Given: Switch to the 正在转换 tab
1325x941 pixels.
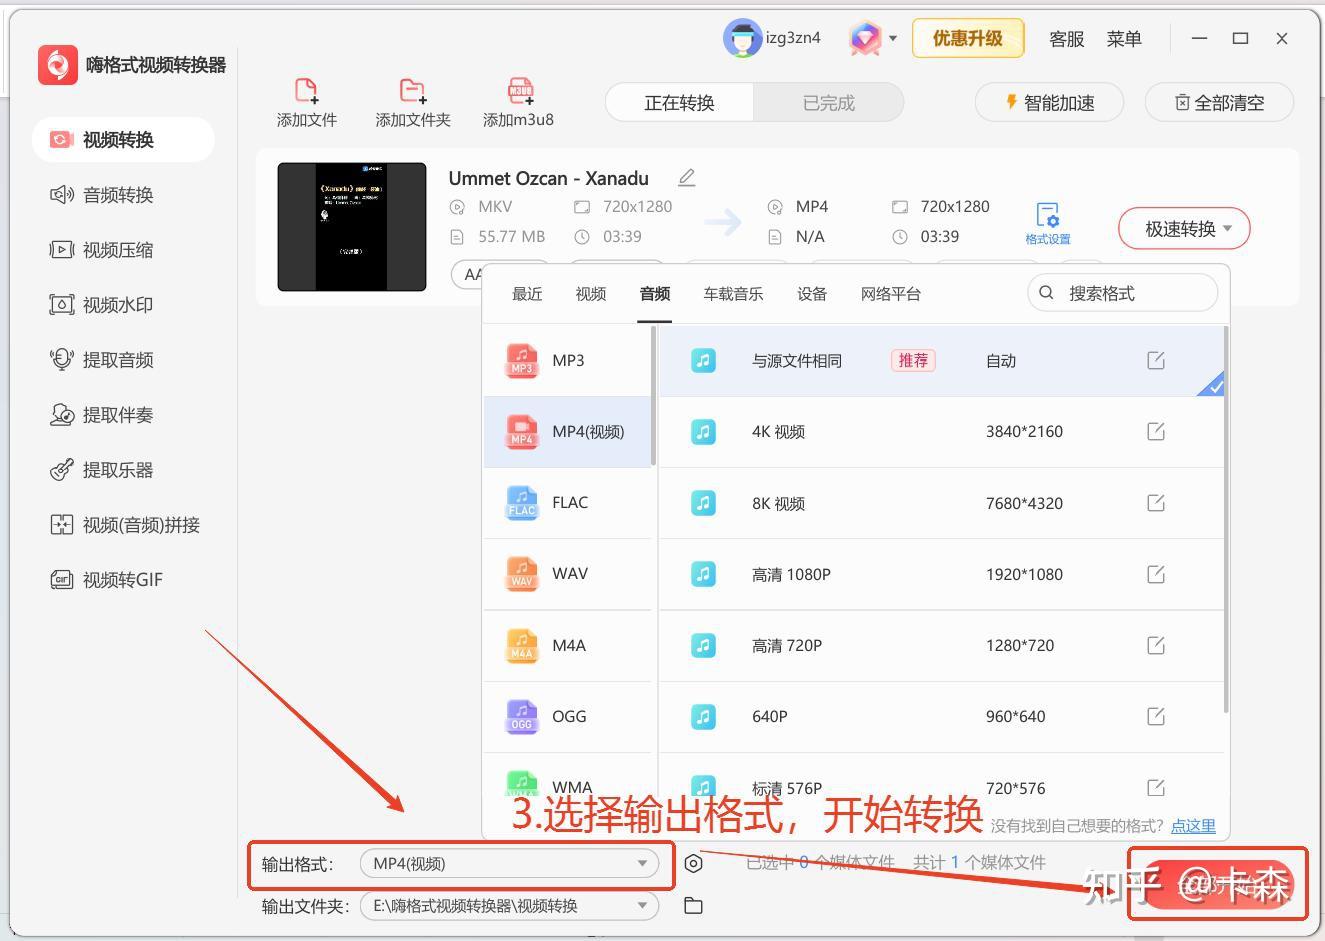Looking at the screenshot, I should tap(679, 103).
